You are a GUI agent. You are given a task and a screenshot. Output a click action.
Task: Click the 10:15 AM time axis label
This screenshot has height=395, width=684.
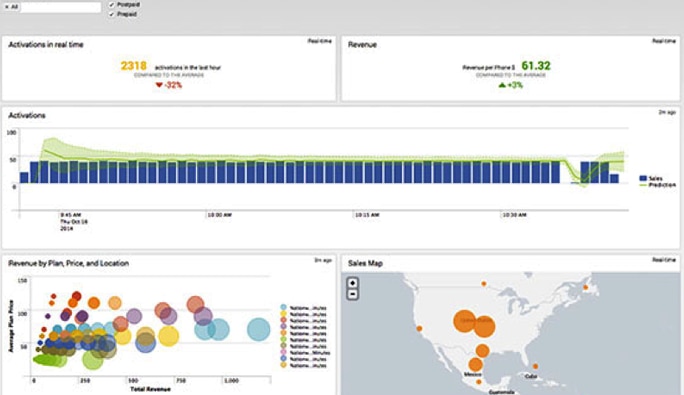(367, 215)
